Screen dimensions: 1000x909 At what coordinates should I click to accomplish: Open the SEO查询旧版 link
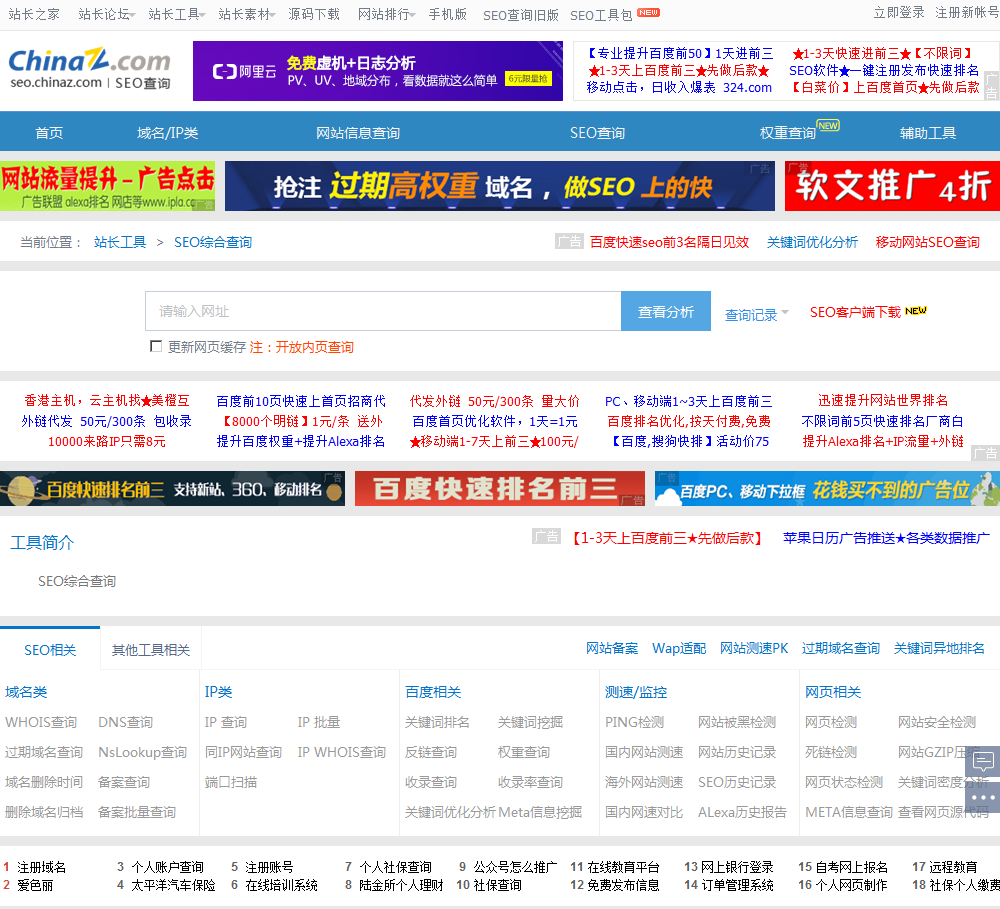(520, 15)
